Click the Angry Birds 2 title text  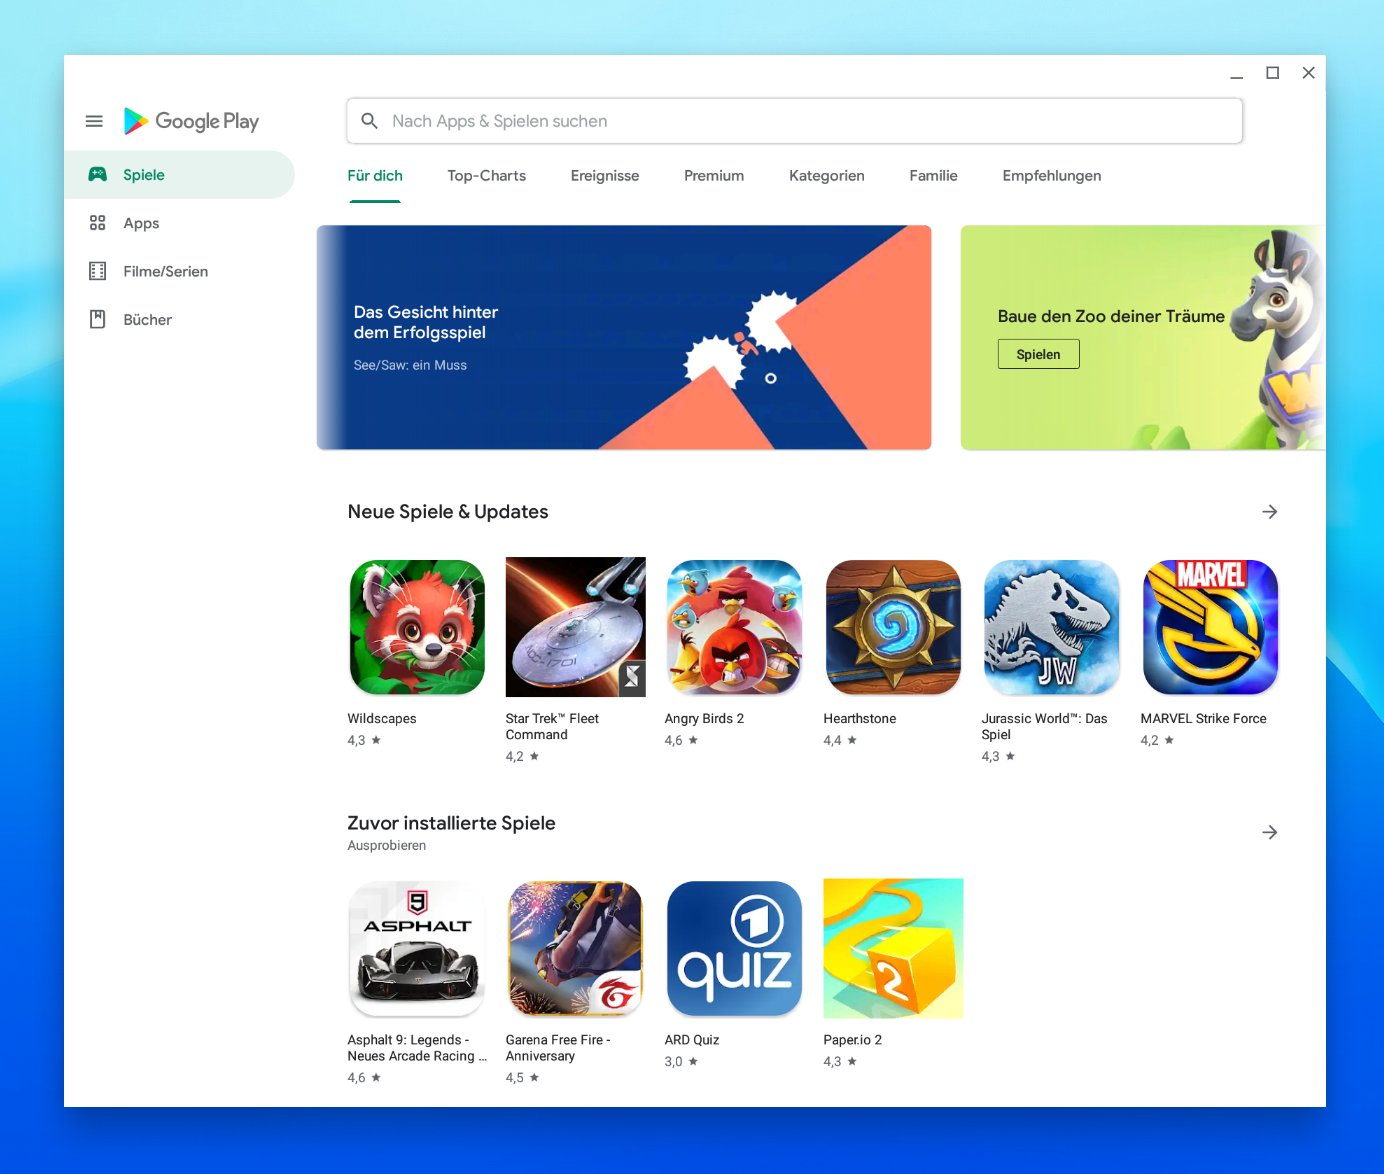[704, 719]
